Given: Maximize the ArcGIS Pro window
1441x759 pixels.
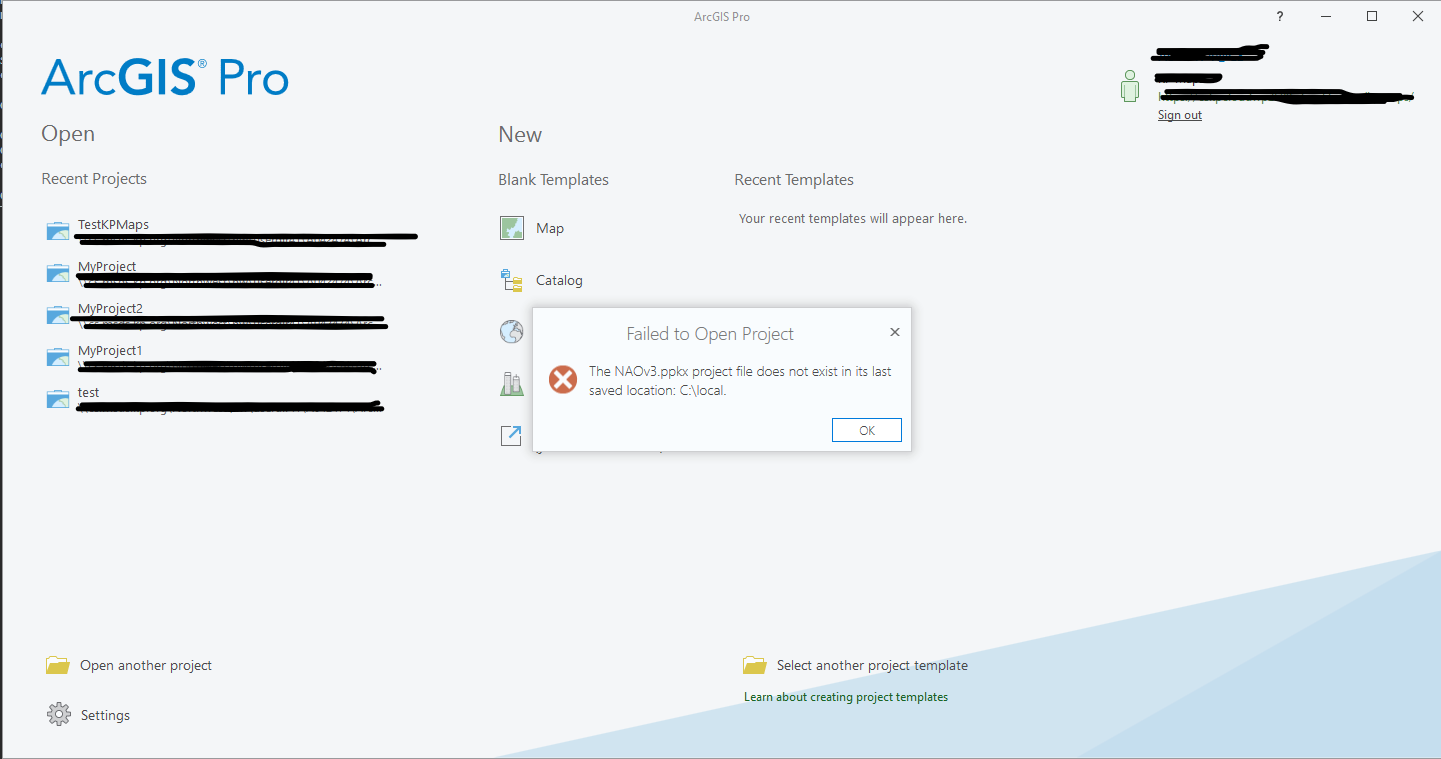Looking at the screenshot, I should pyautogui.click(x=1372, y=17).
